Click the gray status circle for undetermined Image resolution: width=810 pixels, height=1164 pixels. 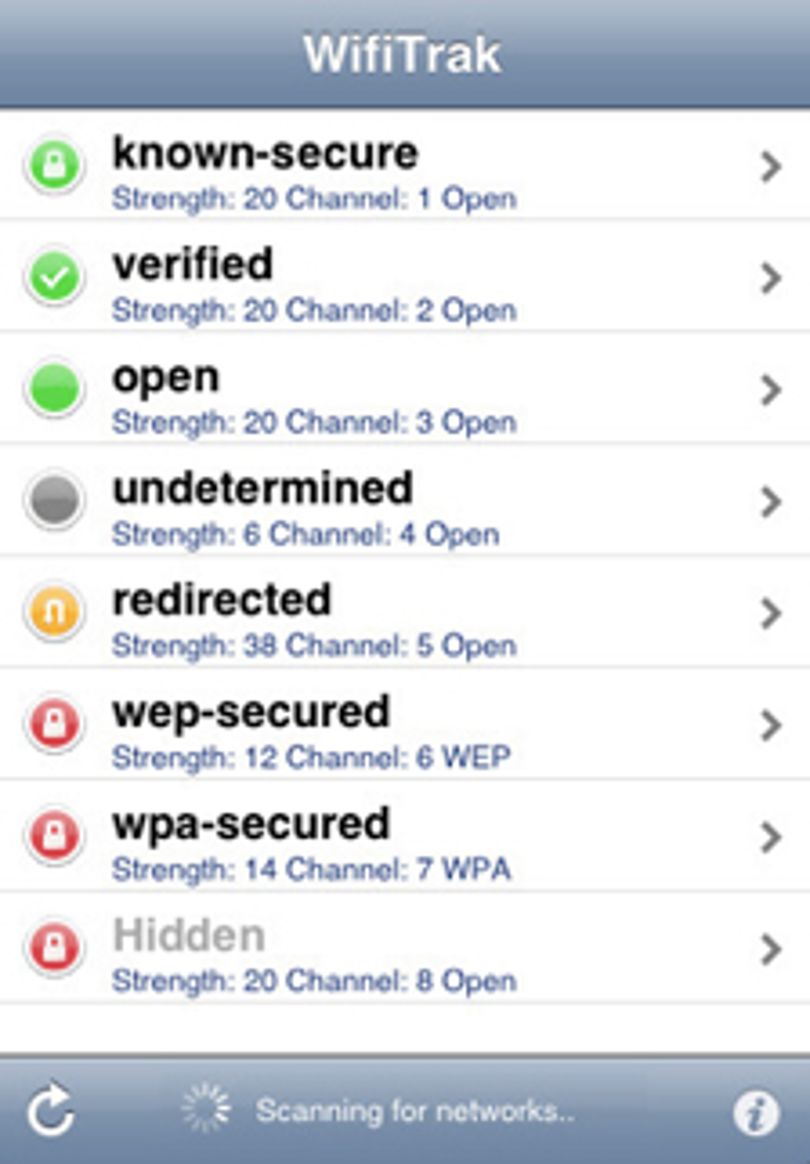pyautogui.click(x=54, y=500)
